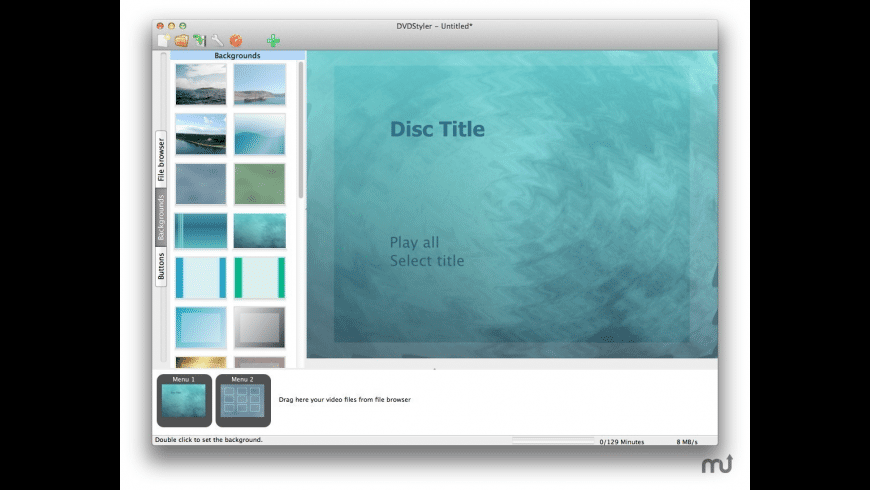Open a project with the folder icon
This screenshot has width=870, height=490.
[181, 41]
